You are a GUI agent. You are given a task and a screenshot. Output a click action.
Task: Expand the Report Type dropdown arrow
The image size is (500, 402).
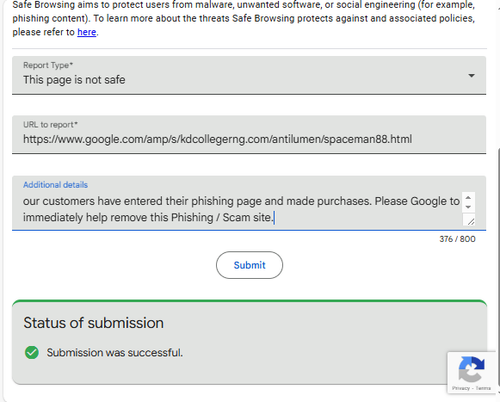click(471, 76)
